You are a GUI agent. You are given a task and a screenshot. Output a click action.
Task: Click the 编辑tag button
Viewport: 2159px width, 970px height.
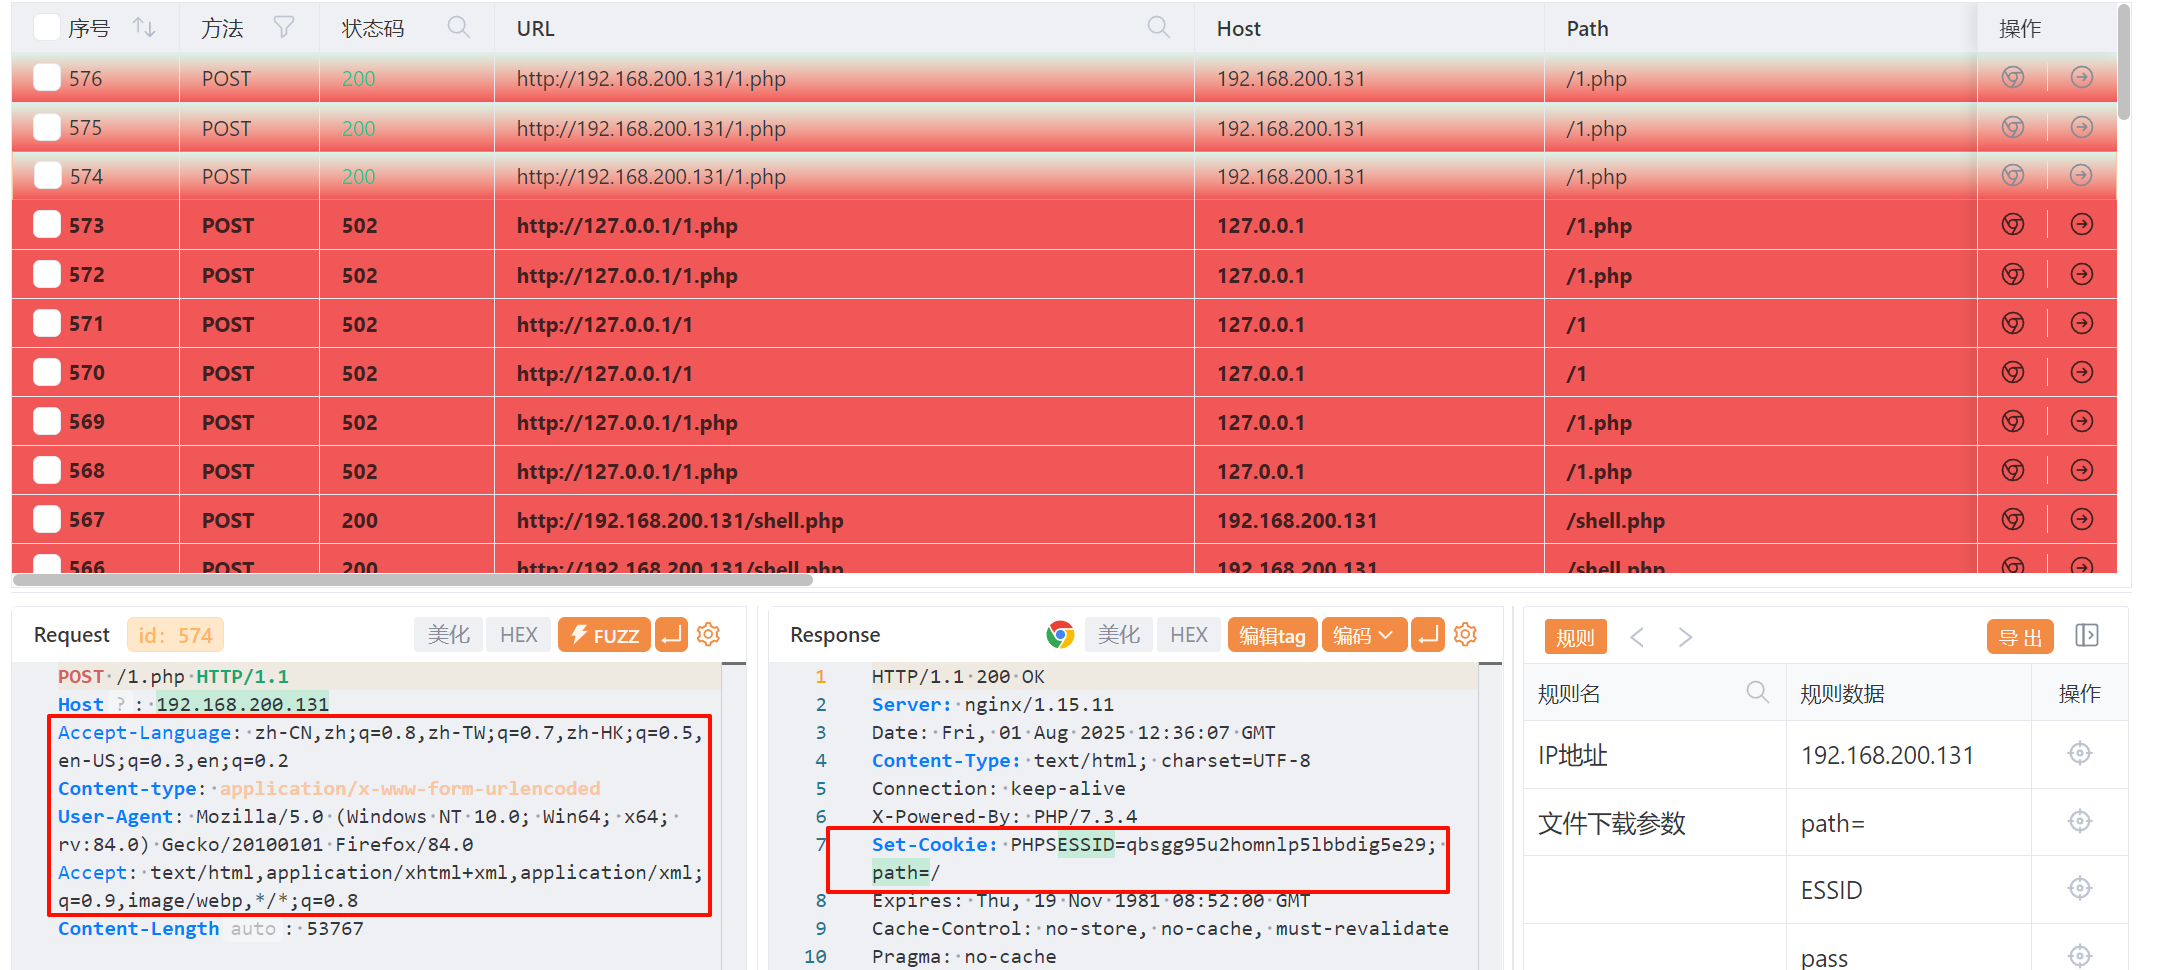pyautogui.click(x=1272, y=635)
